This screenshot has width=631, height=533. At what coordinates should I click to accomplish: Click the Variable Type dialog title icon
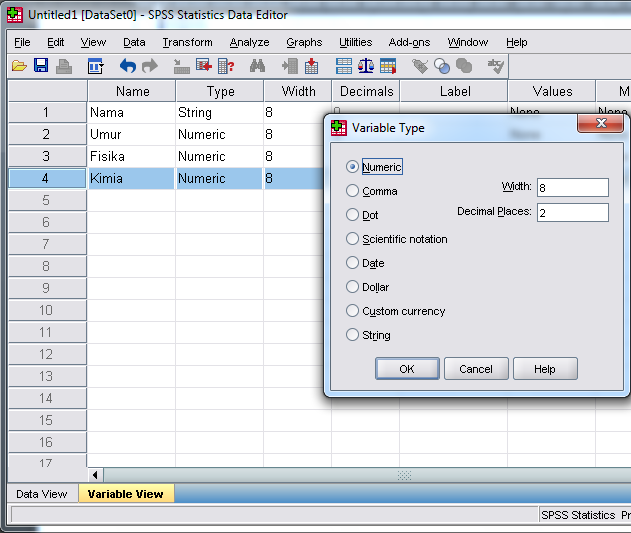click(x=339, y=128)
